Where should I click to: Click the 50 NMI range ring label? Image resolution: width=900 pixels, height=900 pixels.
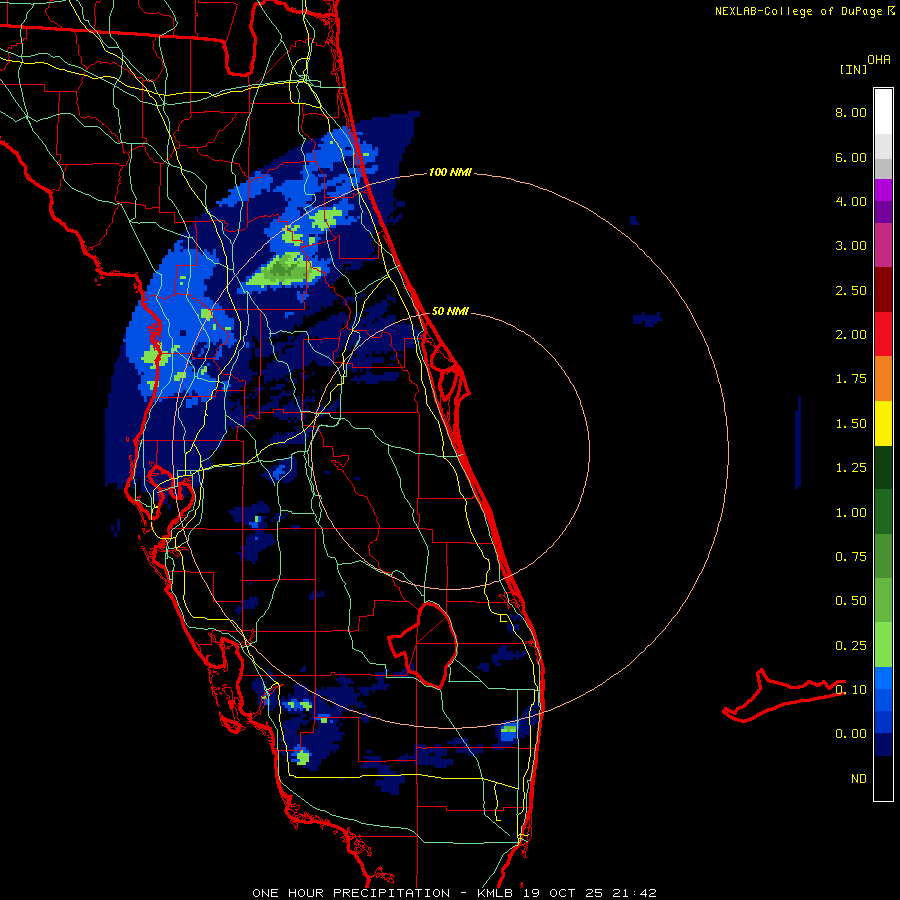point(450,311)
